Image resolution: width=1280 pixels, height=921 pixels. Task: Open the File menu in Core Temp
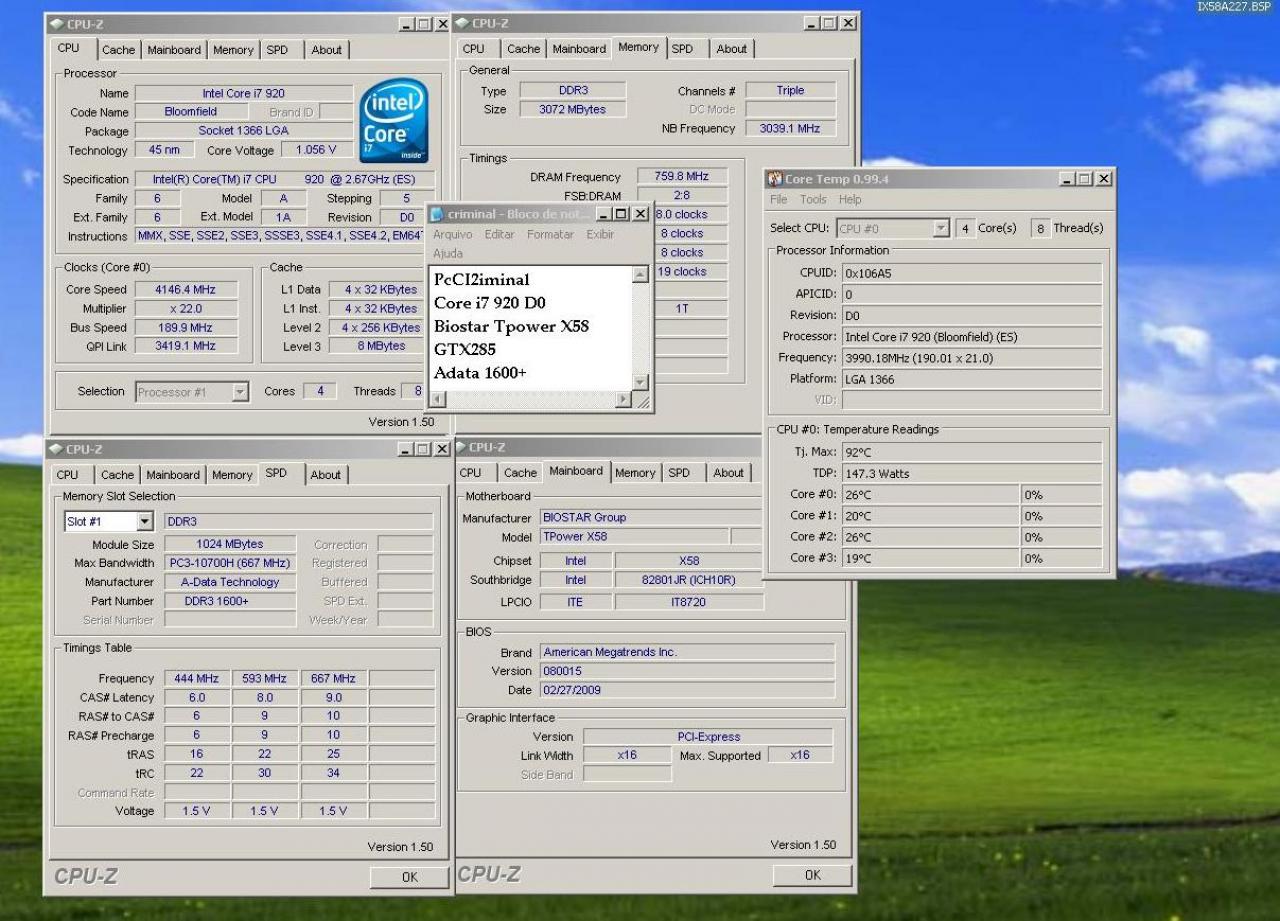click(x=778, y=200)
